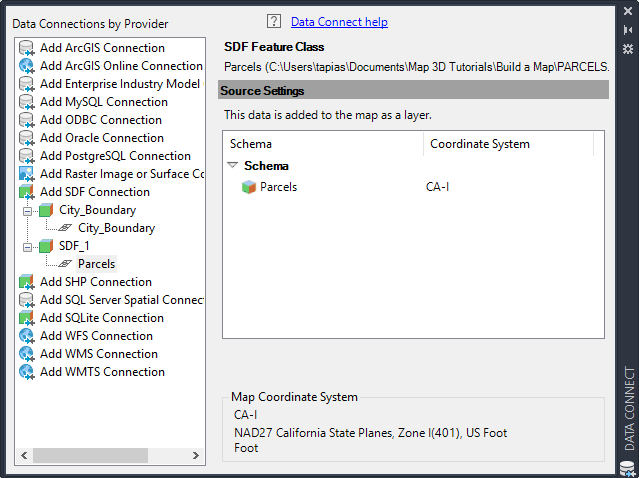Click the palette auto-hide icon

point(628,30)
